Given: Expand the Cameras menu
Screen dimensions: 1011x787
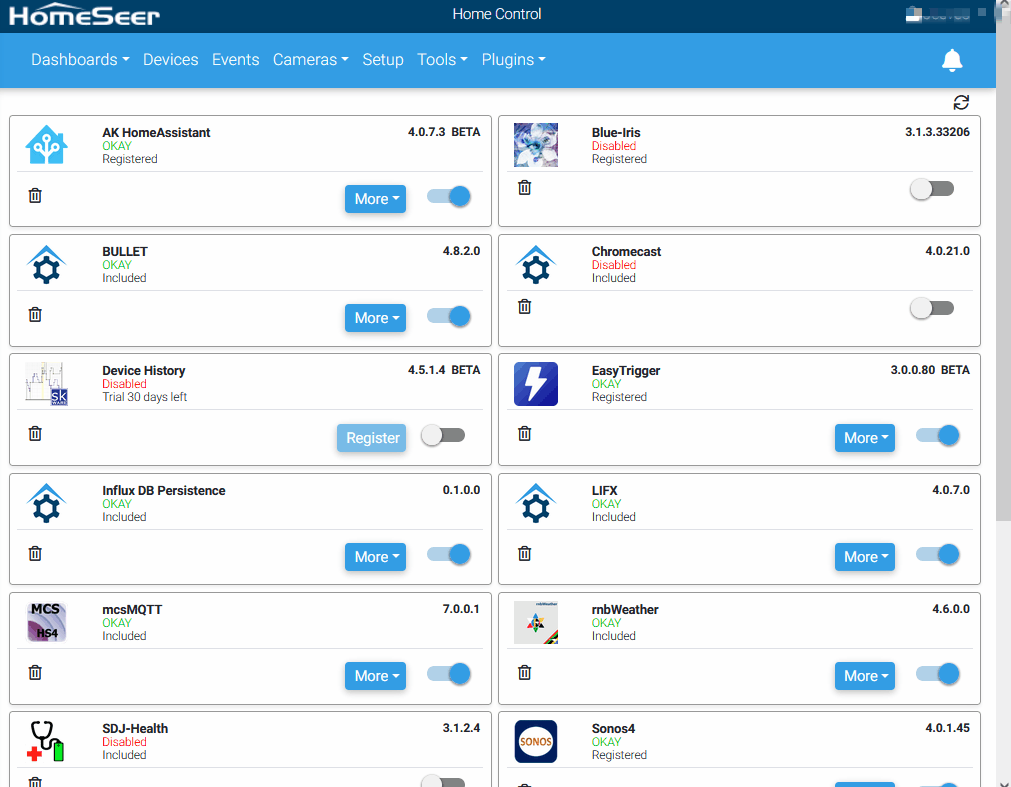Looking at the screenshot, I should pos(310,59).
